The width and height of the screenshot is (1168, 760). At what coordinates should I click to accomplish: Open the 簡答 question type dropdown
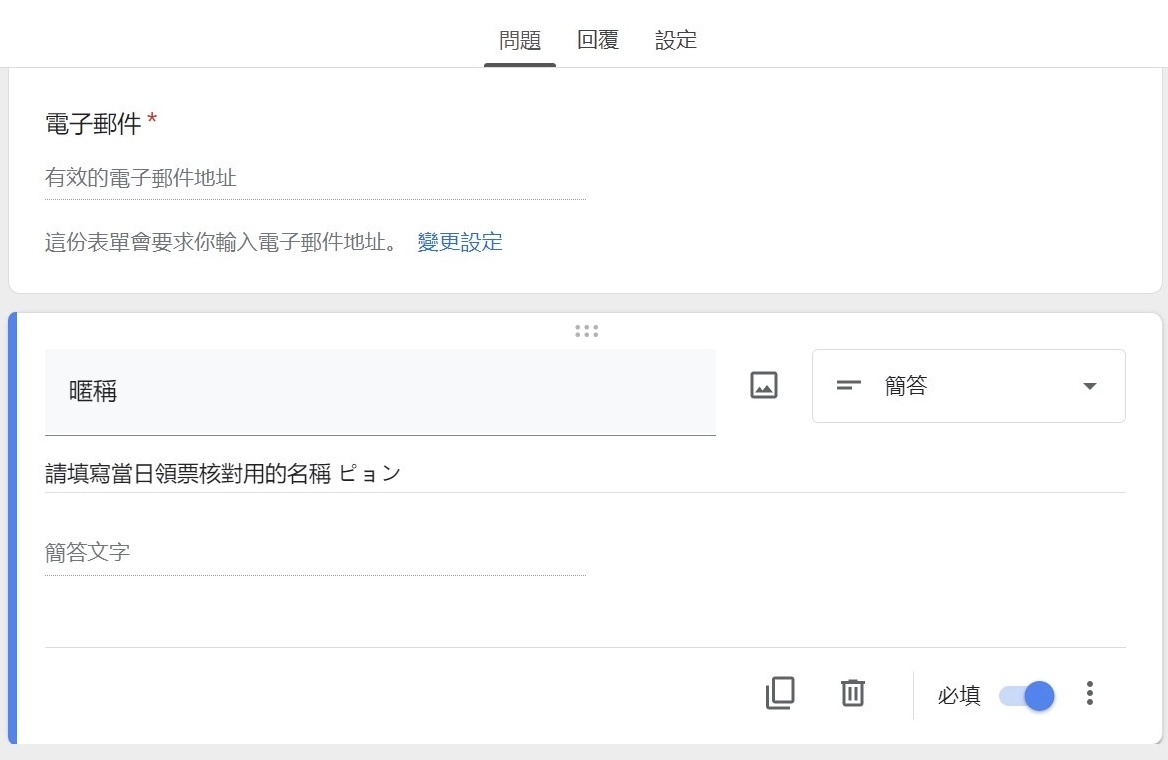pyautogui.click(x=968, y=386)
